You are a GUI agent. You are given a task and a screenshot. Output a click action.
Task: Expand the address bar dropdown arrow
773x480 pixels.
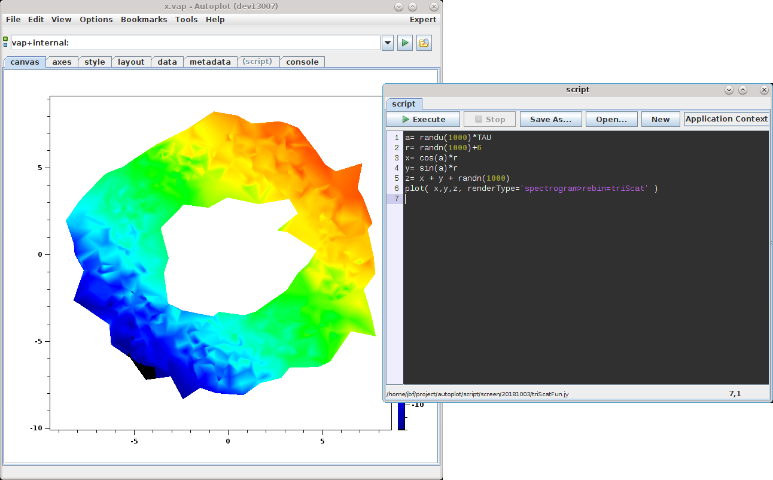pyautogui.click(x=387, y=43)
